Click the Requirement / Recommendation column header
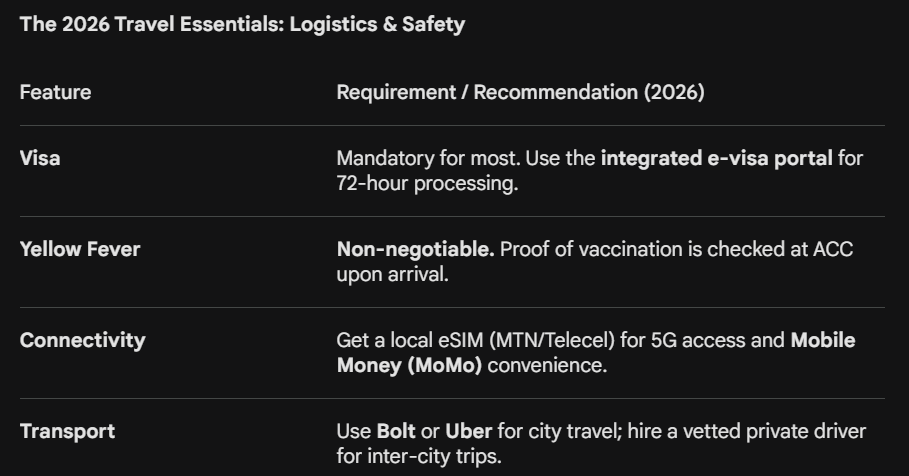This screenshot has width=909, height=476. pyautogui.click(x=520, y=93)
